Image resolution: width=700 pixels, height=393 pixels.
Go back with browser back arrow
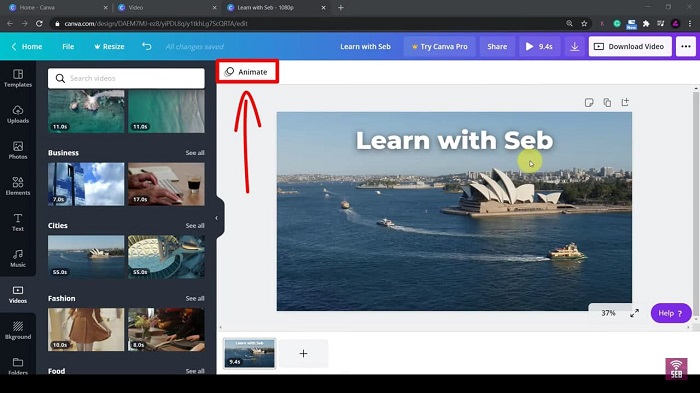pos(10,23)
